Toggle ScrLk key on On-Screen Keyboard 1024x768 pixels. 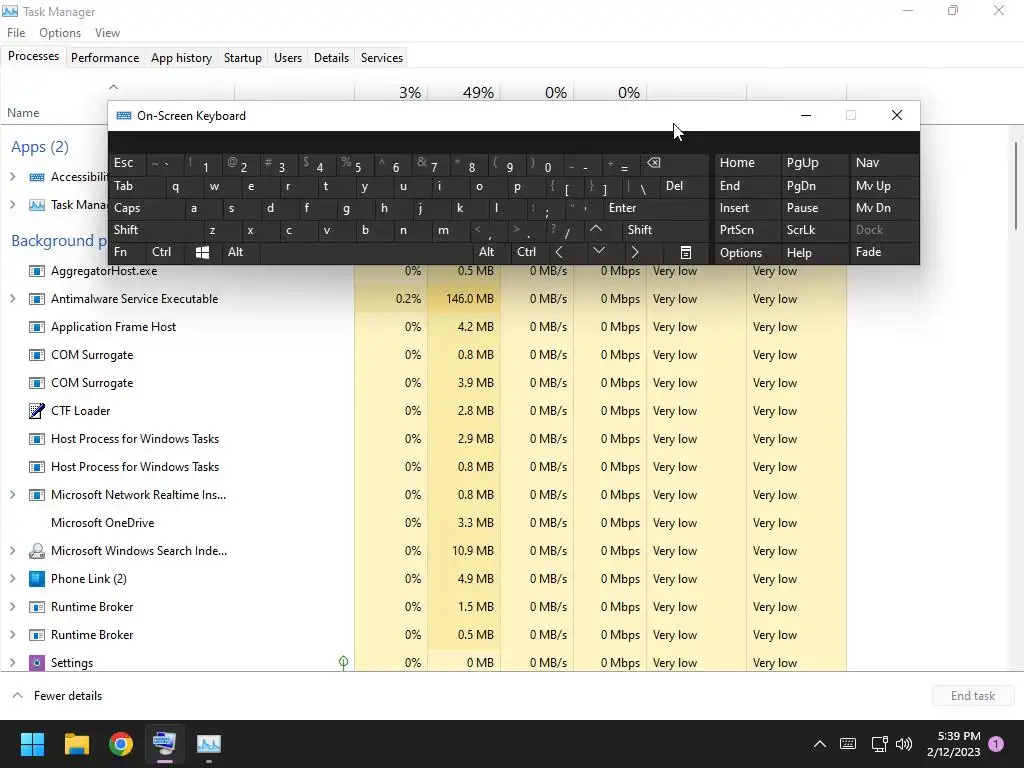click(x=815, y=230)
